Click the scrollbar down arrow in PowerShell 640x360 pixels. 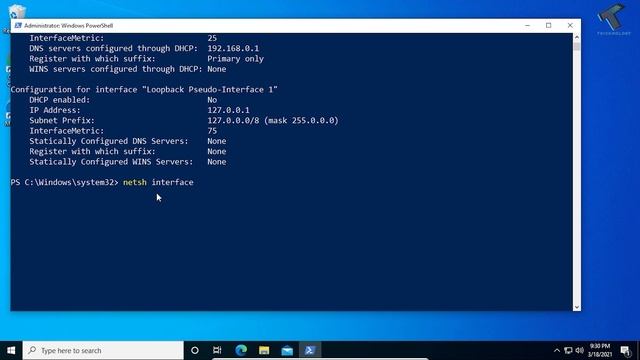pyautogui.click(x=577, y=307)
